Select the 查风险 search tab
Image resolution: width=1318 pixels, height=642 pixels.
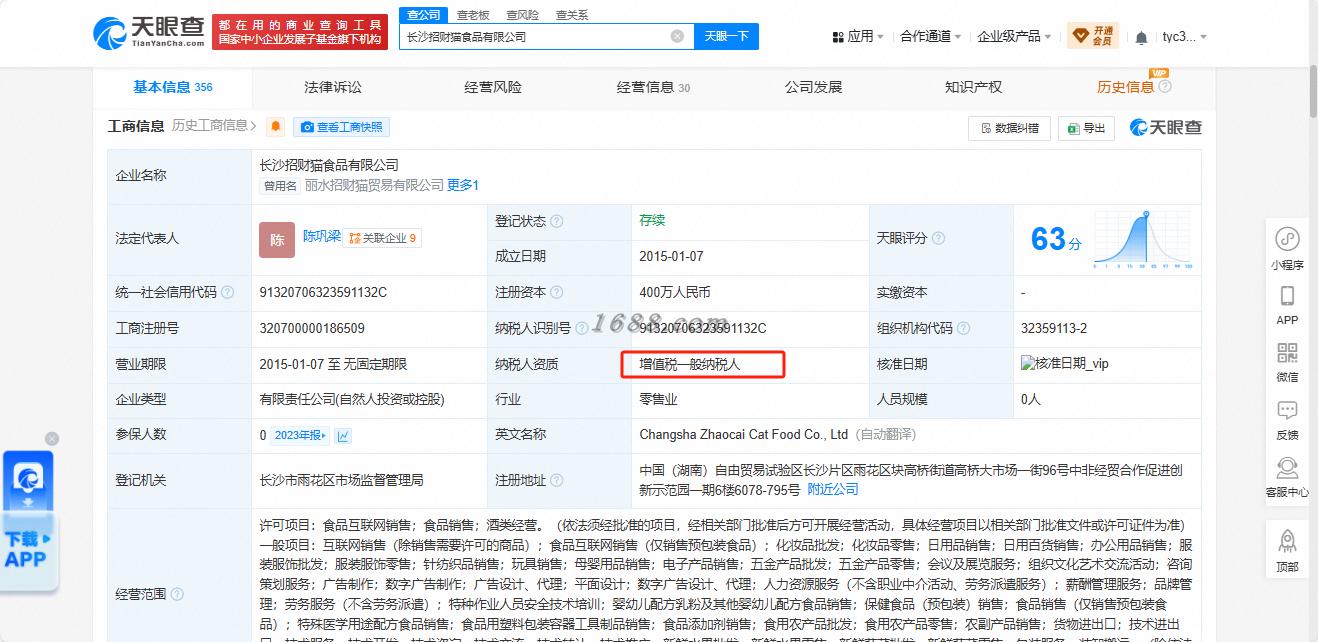[x=522, y=14]
